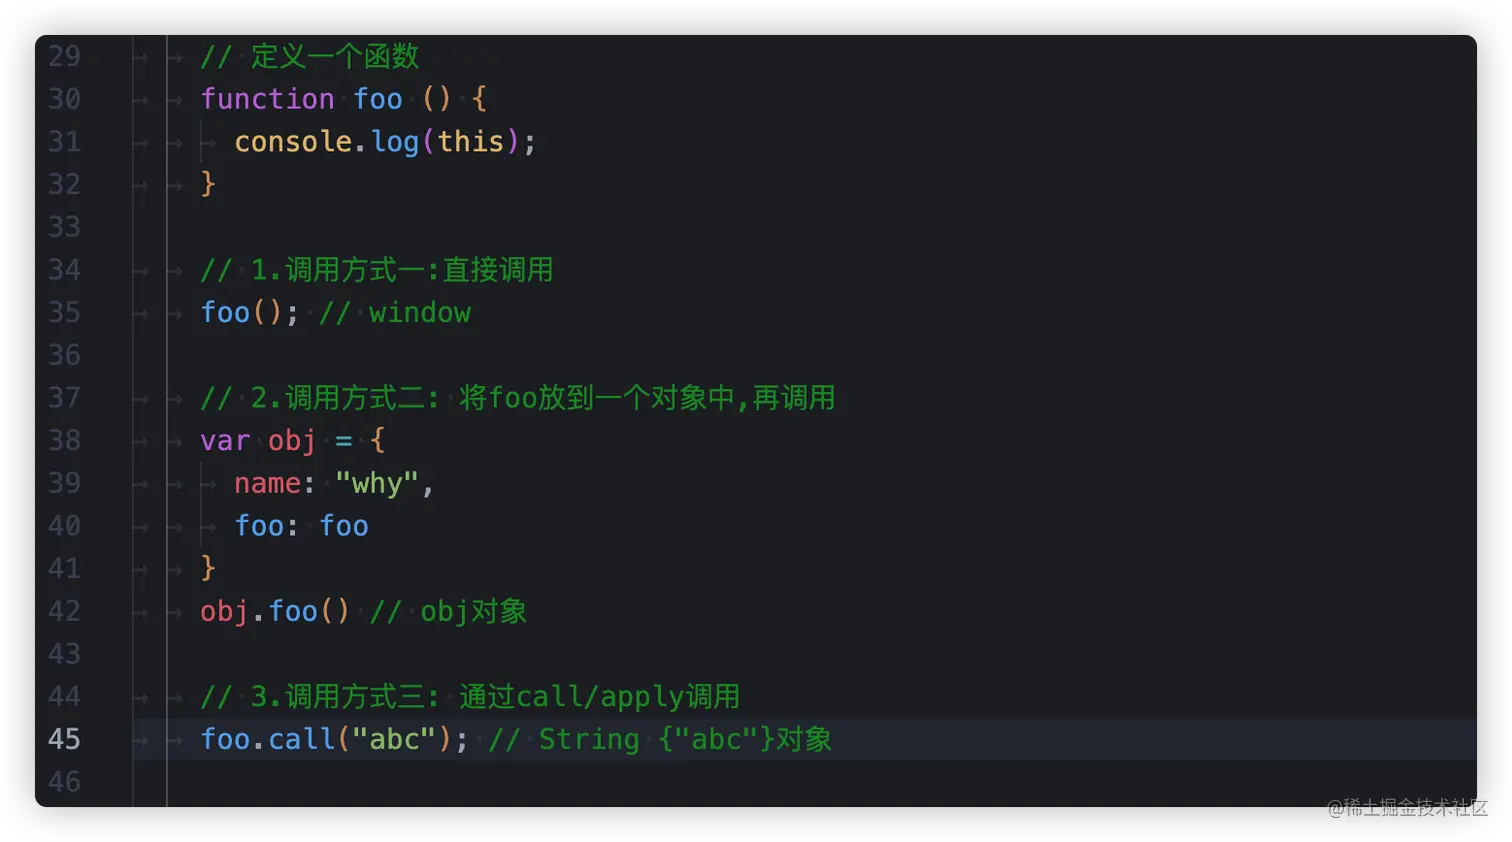
Task: Click the "function" keyword on line 30
Action: click(267, 99)
